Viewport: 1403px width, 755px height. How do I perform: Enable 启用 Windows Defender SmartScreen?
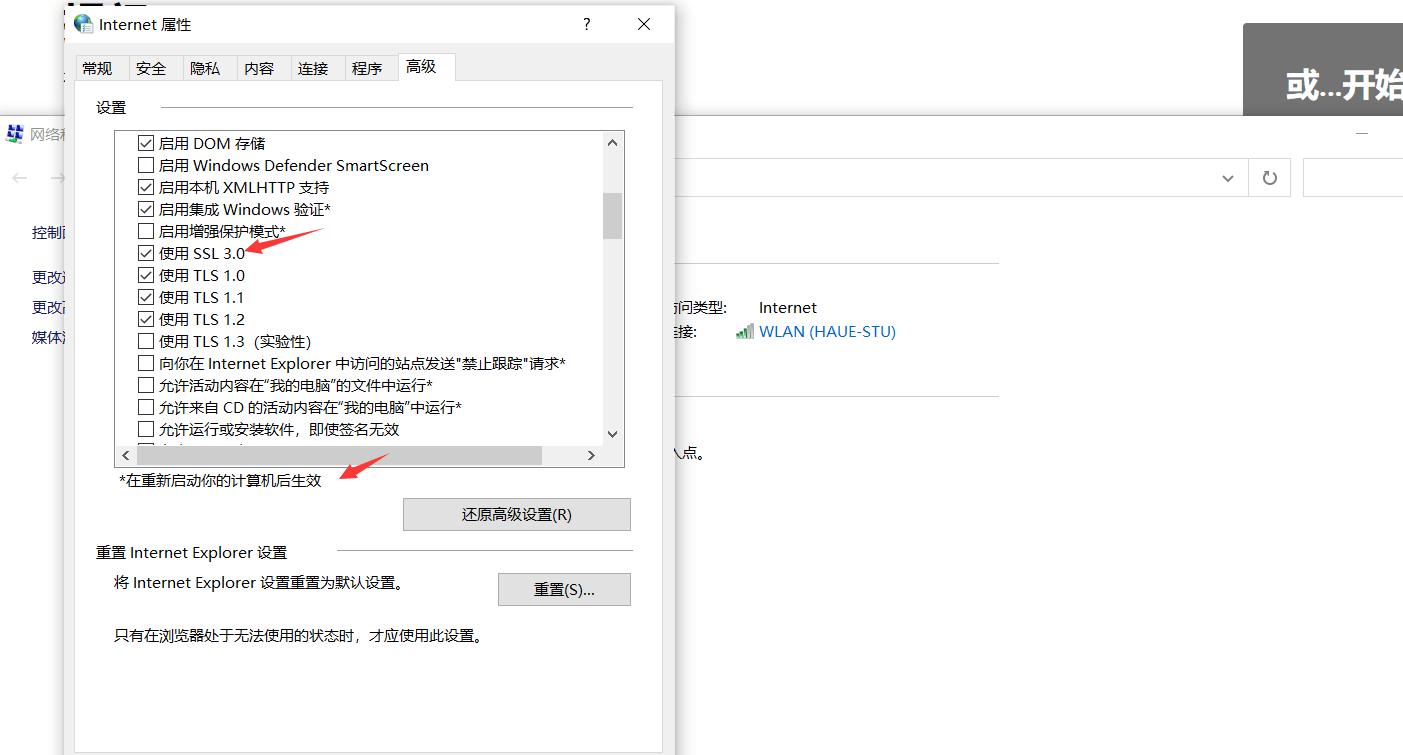146,165
